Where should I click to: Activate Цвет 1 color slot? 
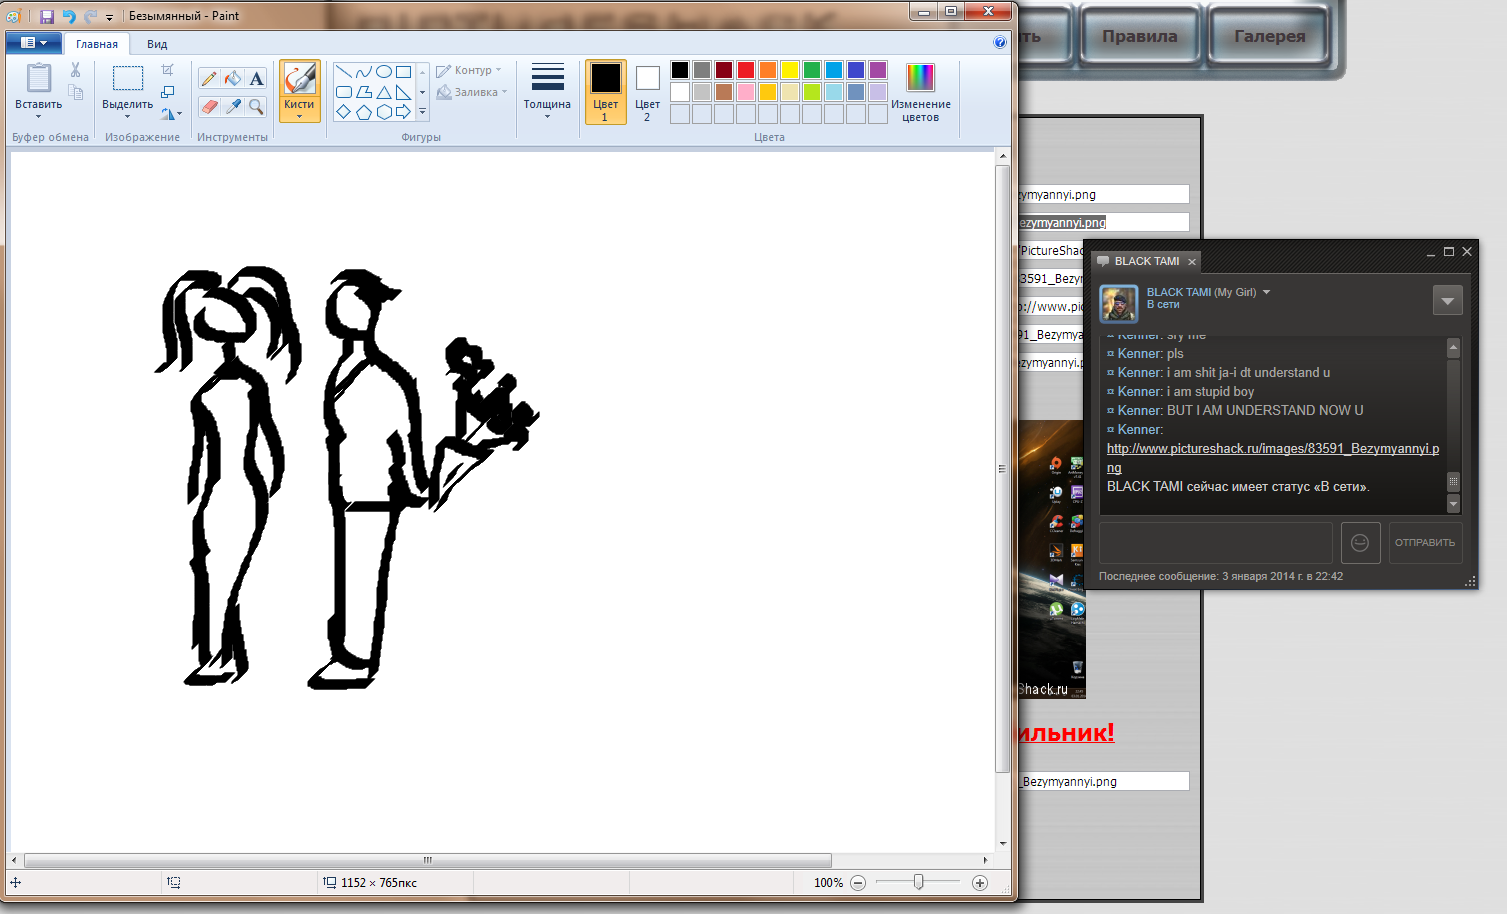(x=605, y=91)
